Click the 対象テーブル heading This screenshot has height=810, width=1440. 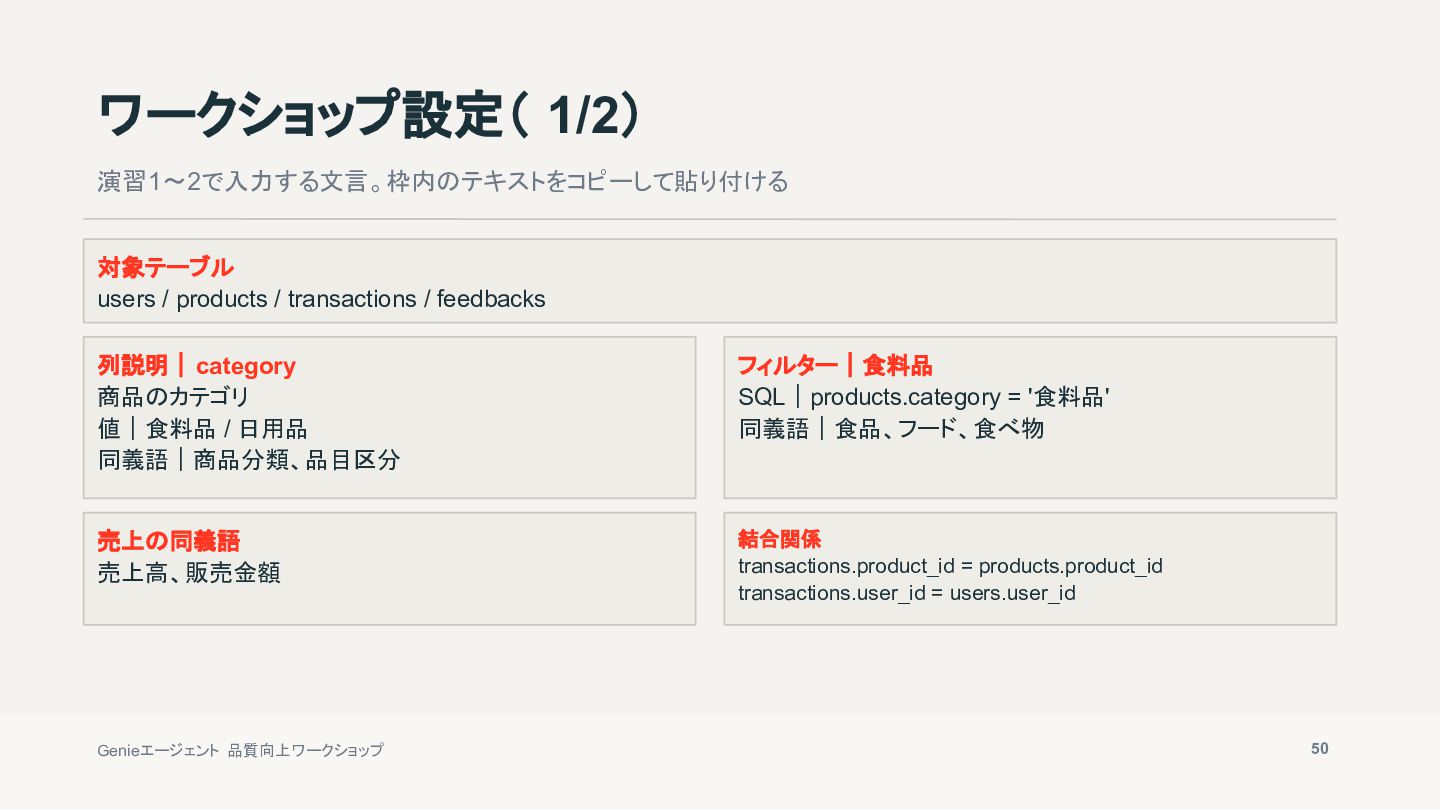166,267
